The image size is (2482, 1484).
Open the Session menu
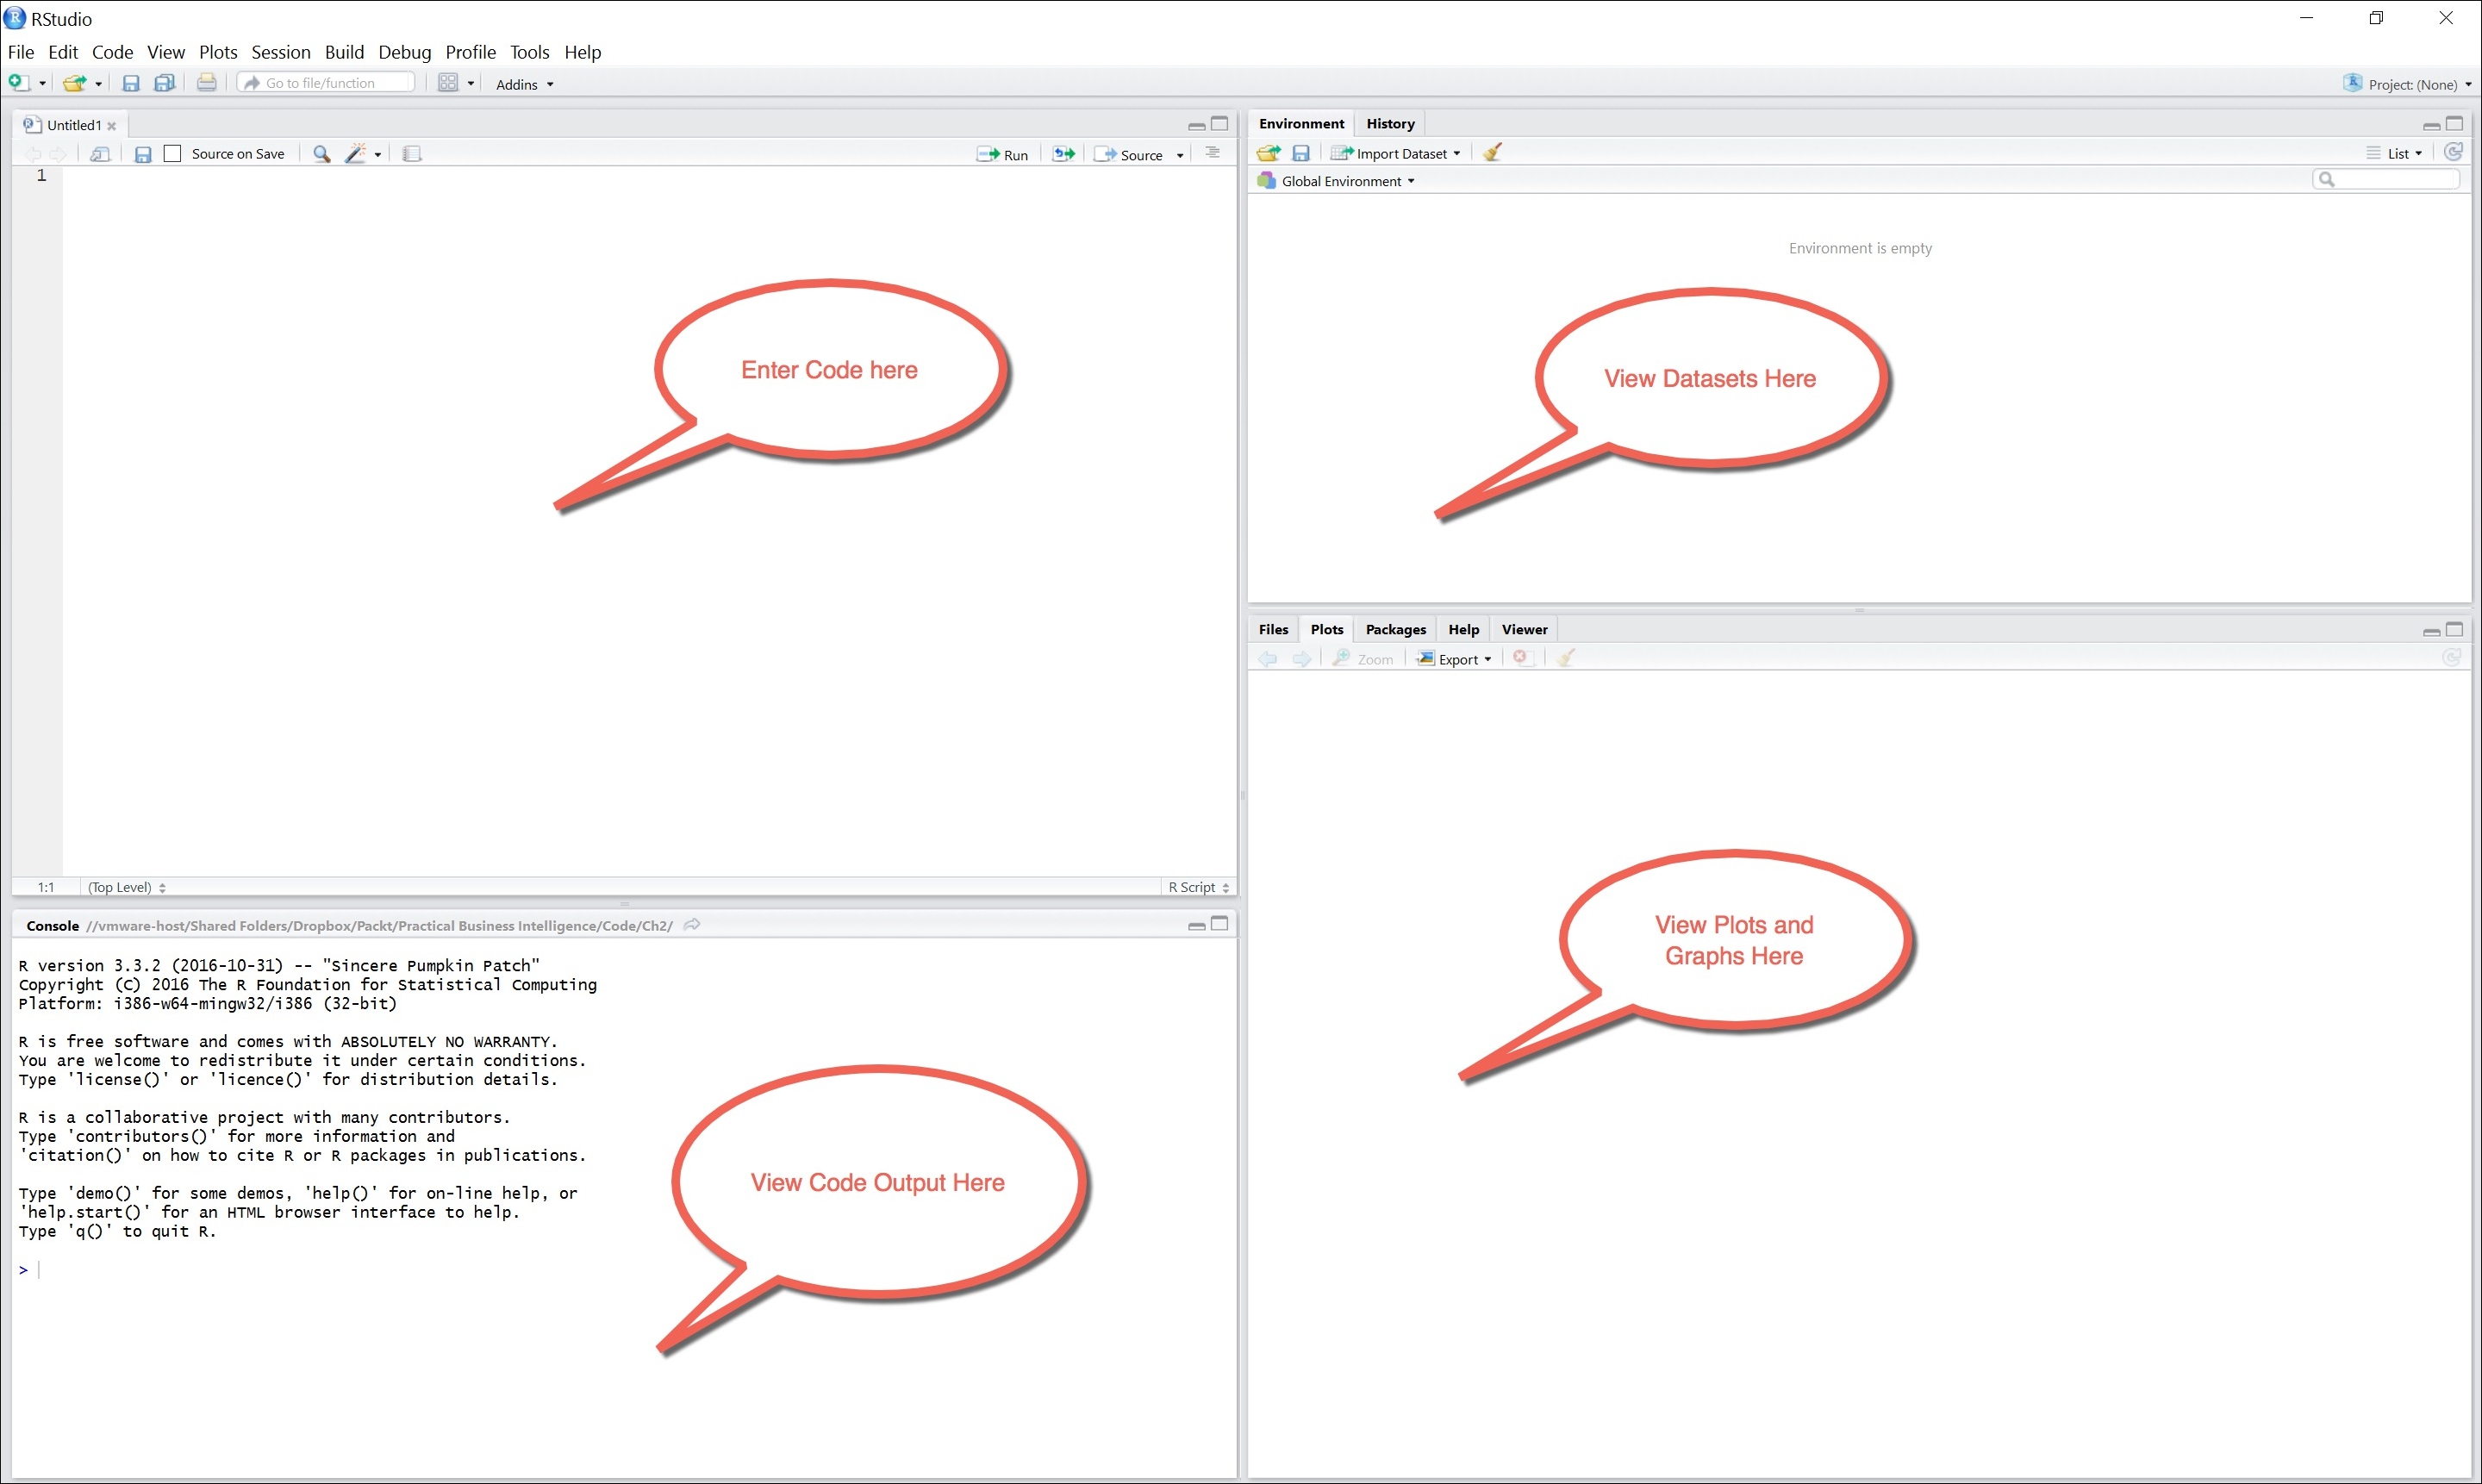click(280, 52)
